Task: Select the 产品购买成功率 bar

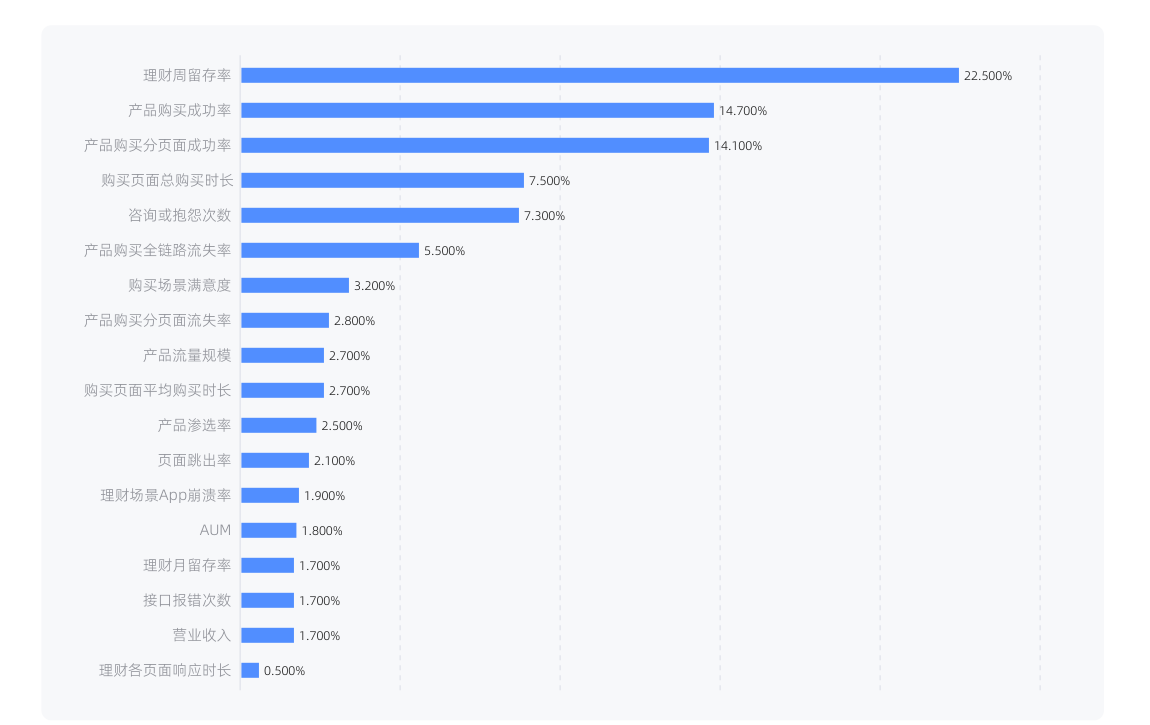Action: point(477,111)
